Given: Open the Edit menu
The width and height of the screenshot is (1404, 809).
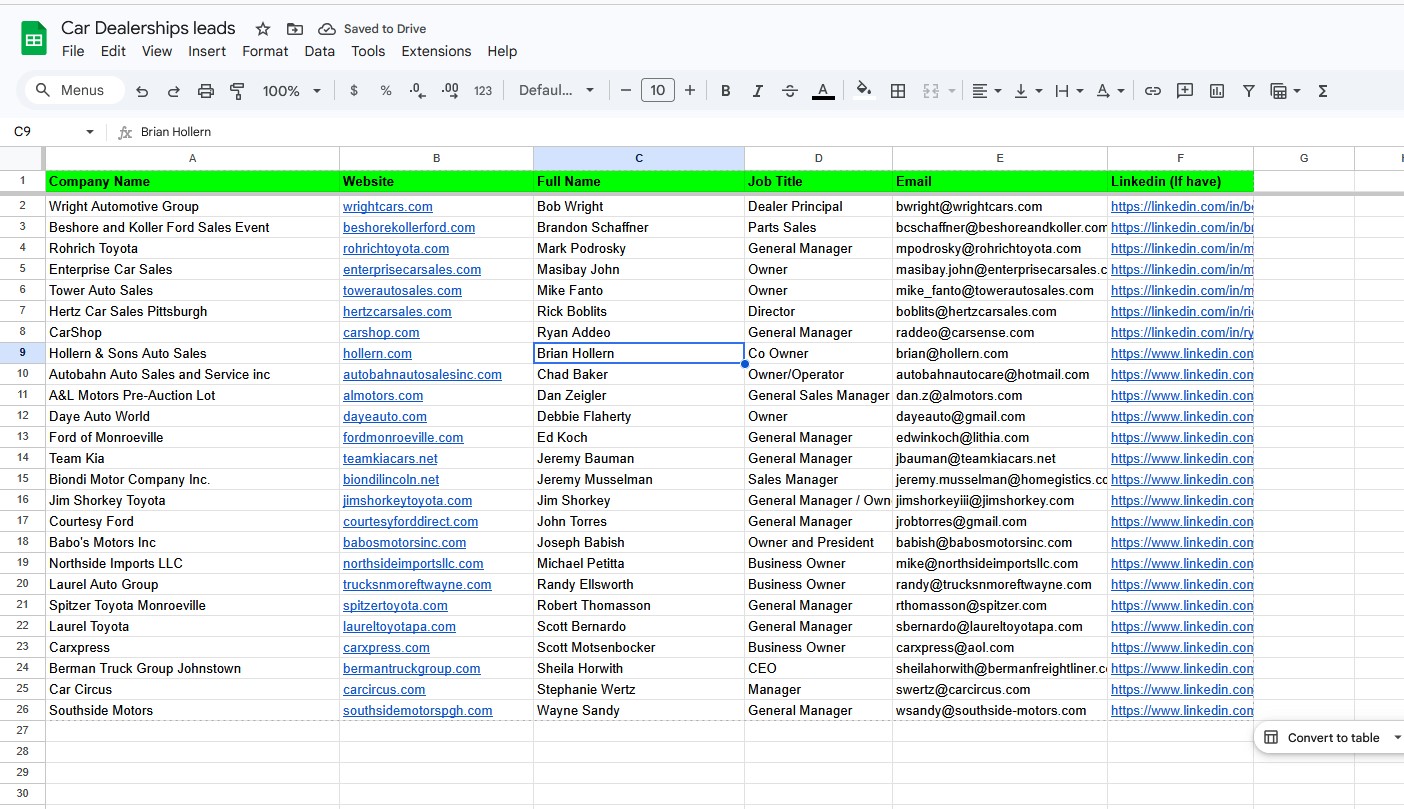Looking at the screenshot, I should click(x=113, y=51).
